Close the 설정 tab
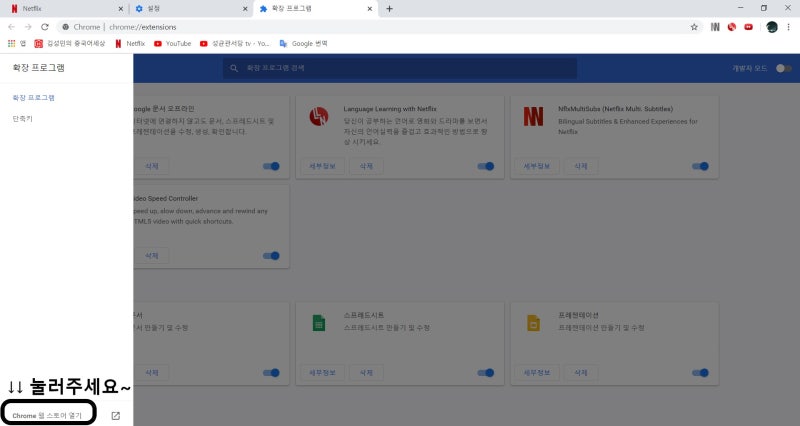The height and width of the screenshot is (426, 800). [245, 9]
